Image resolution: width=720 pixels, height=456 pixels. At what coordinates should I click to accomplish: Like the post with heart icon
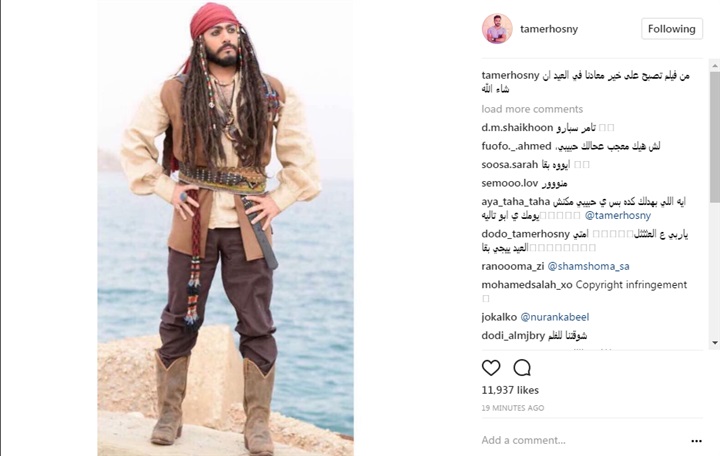click(x=491, y=368)
